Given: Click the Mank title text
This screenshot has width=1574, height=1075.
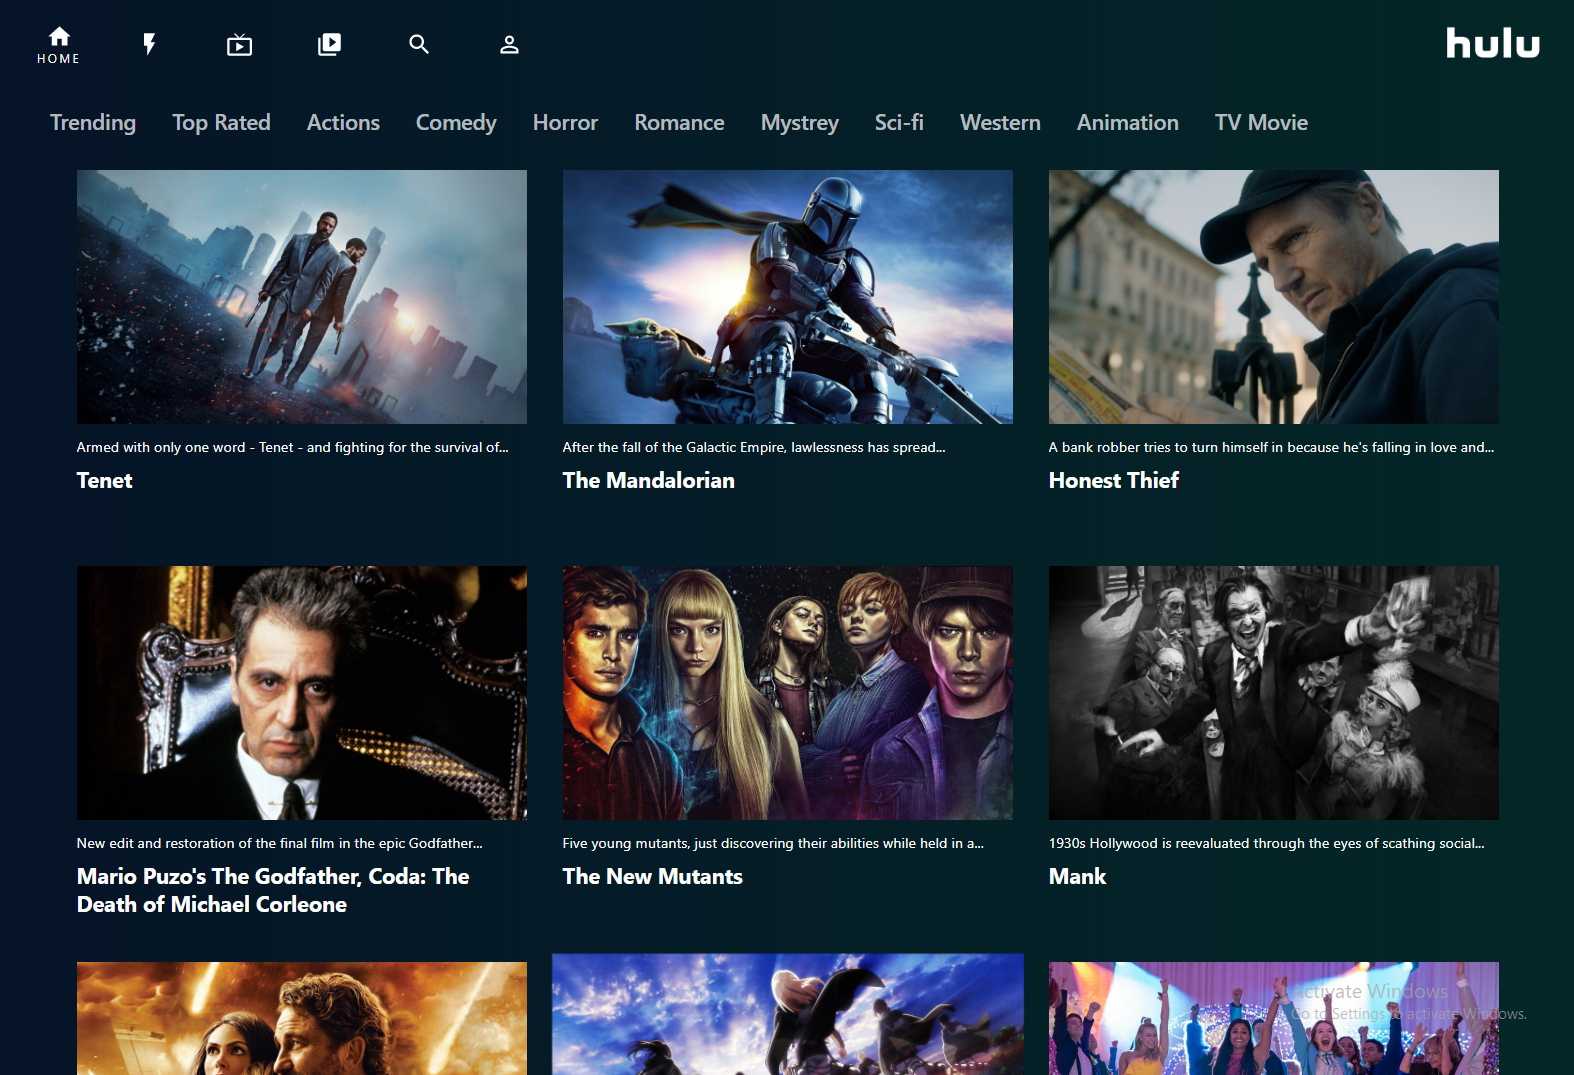Looking at the screenshot, I should [x=1078, y=877].
